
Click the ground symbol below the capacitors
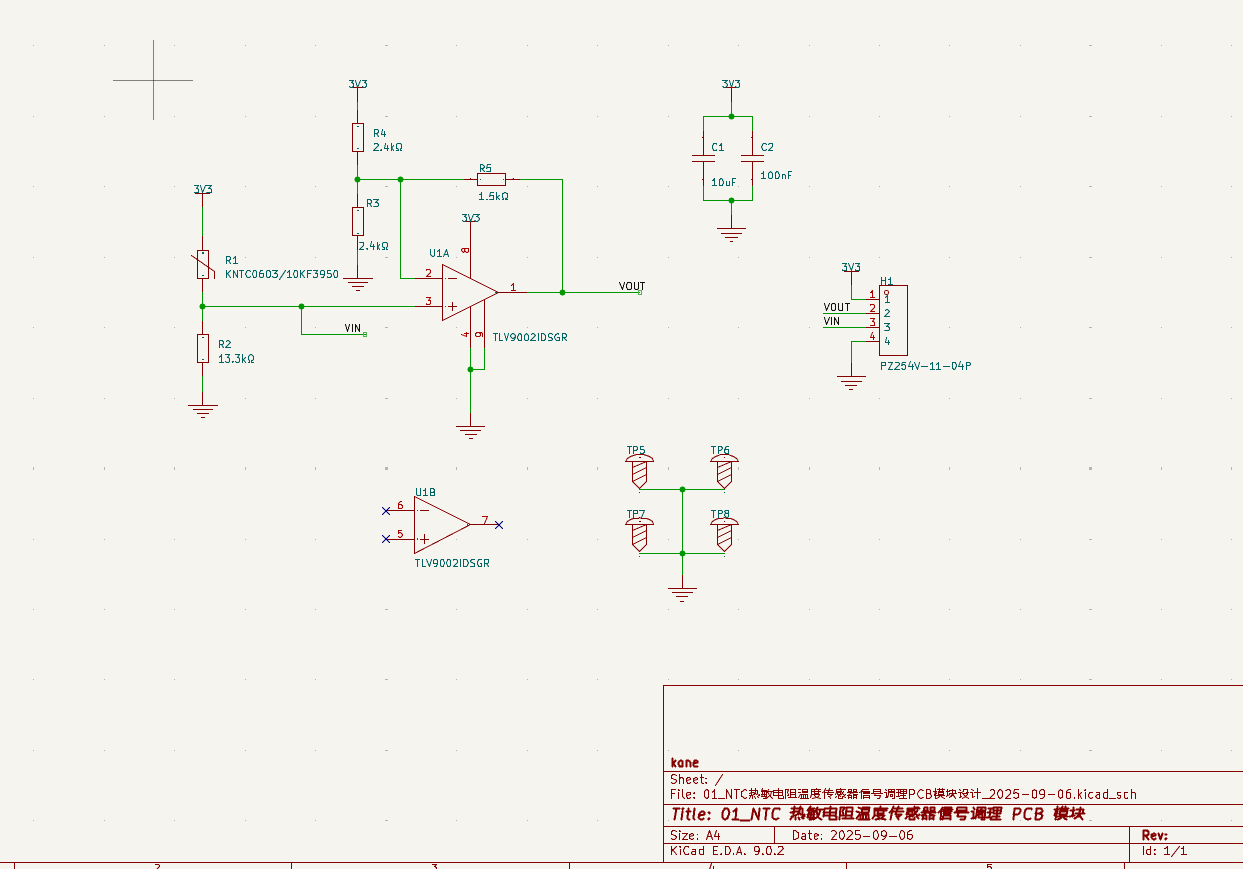click(731, 234)
